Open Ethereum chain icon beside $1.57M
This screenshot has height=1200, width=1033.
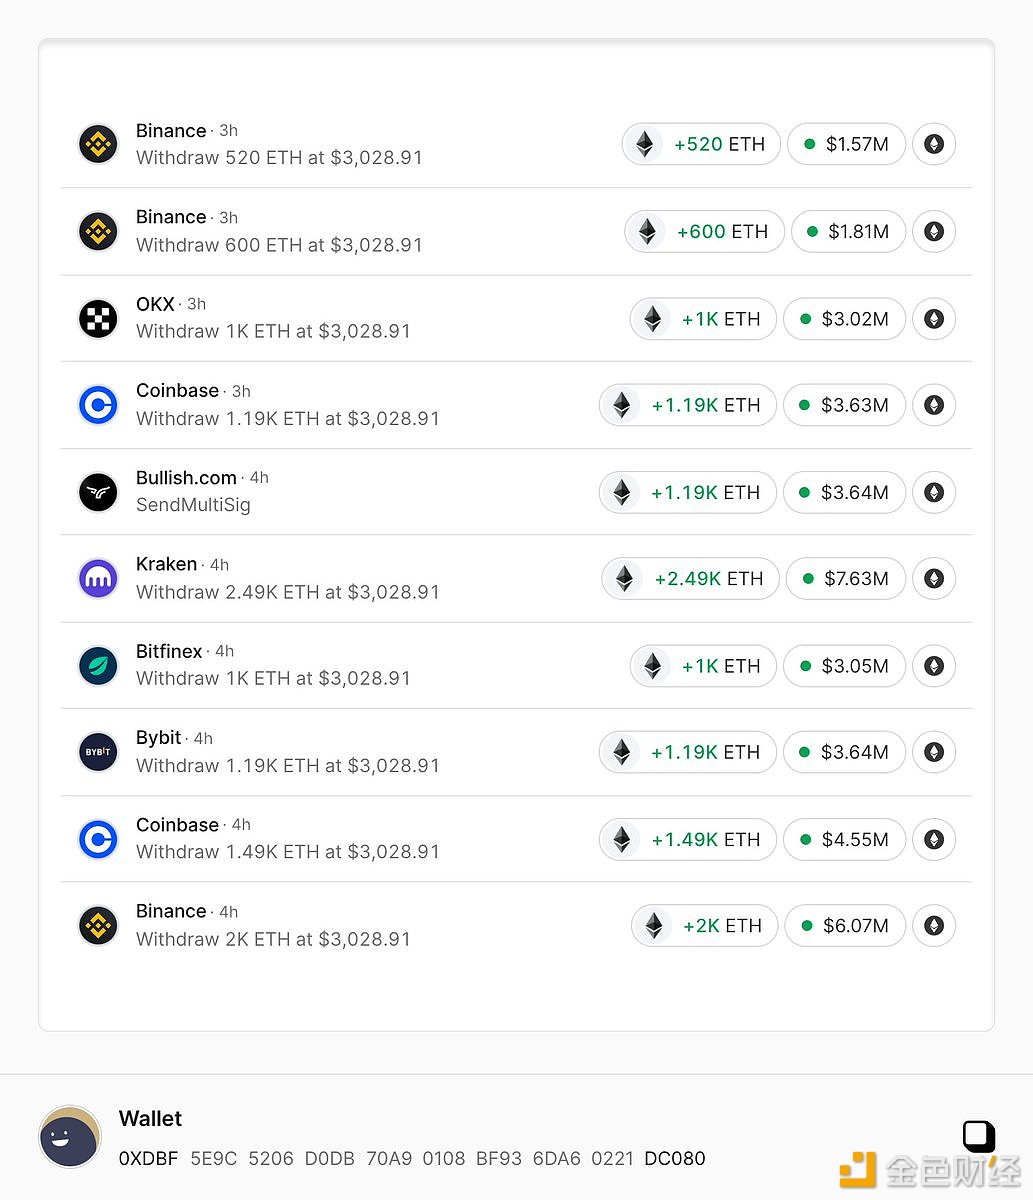pos(934,144)
